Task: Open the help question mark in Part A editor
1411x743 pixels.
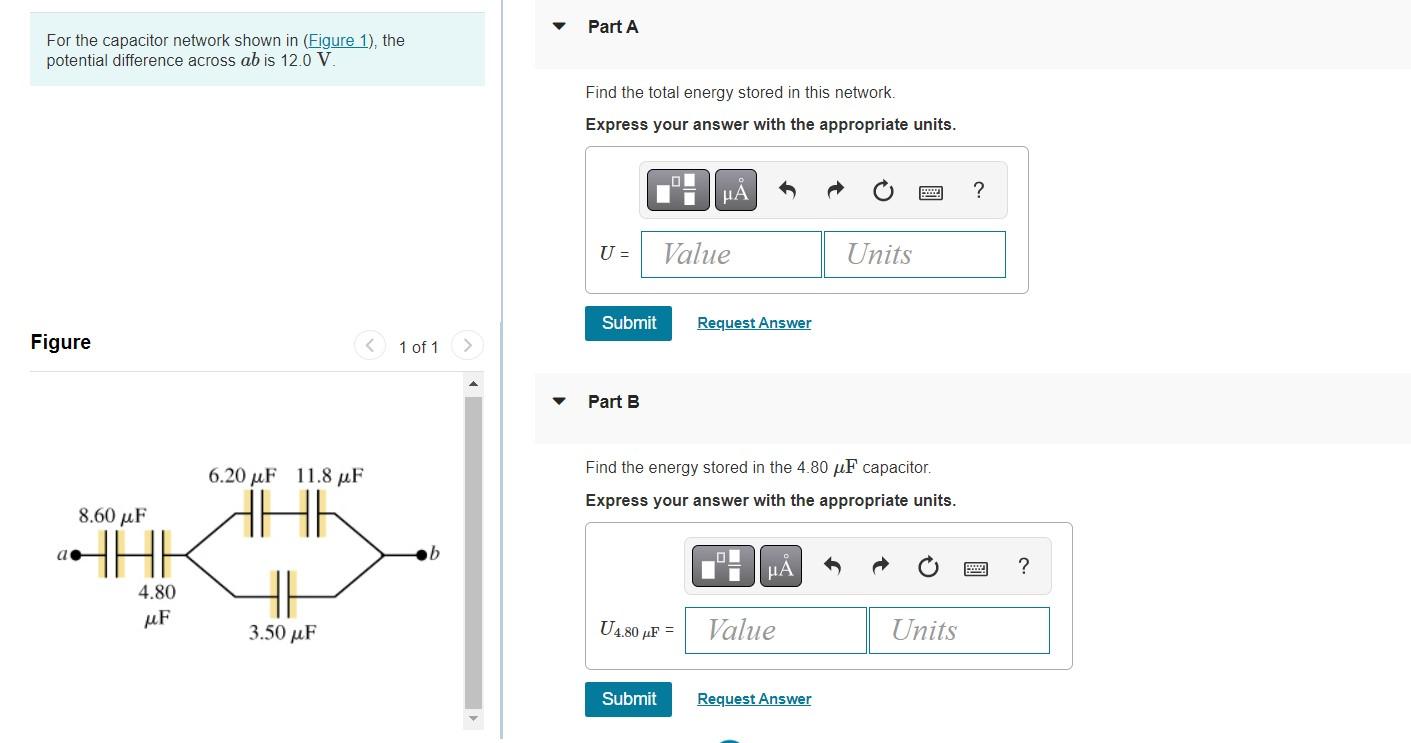Action: tap(978, 190)
